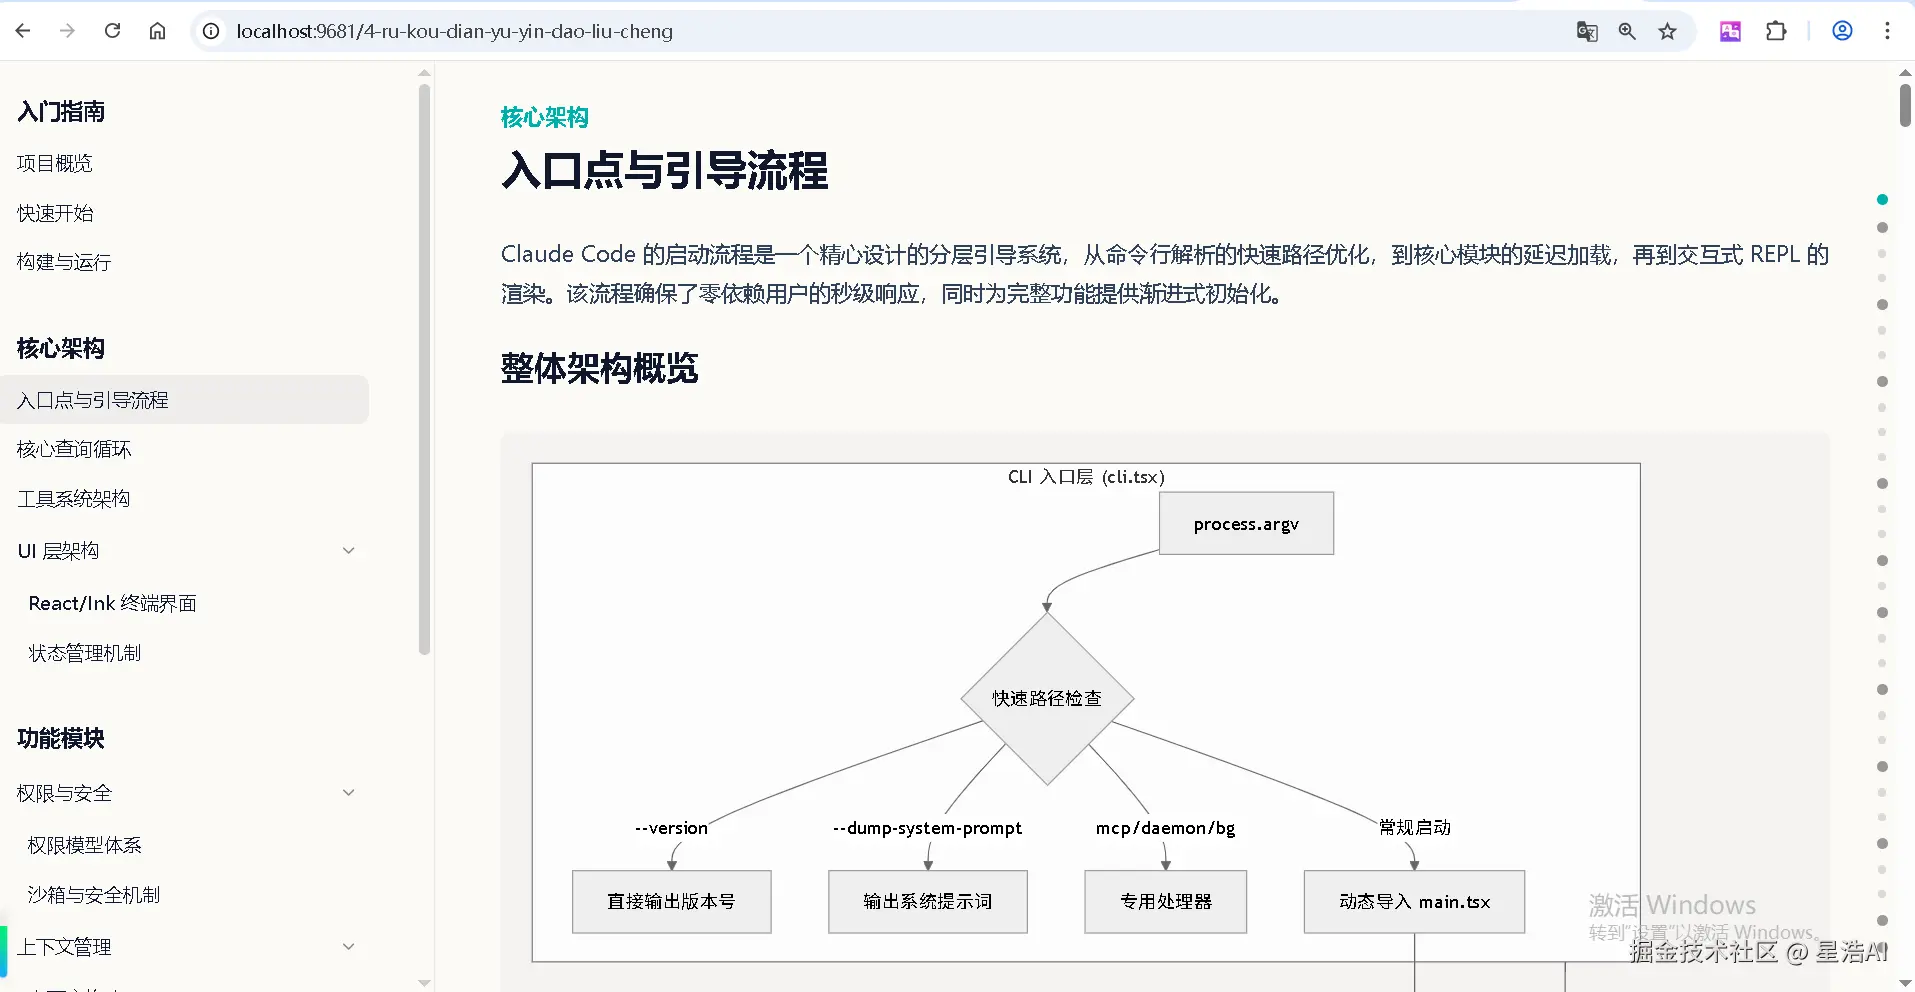Open React/Ink 终端界面 page
Viewport: 1915px width, 992px height.
112,603
